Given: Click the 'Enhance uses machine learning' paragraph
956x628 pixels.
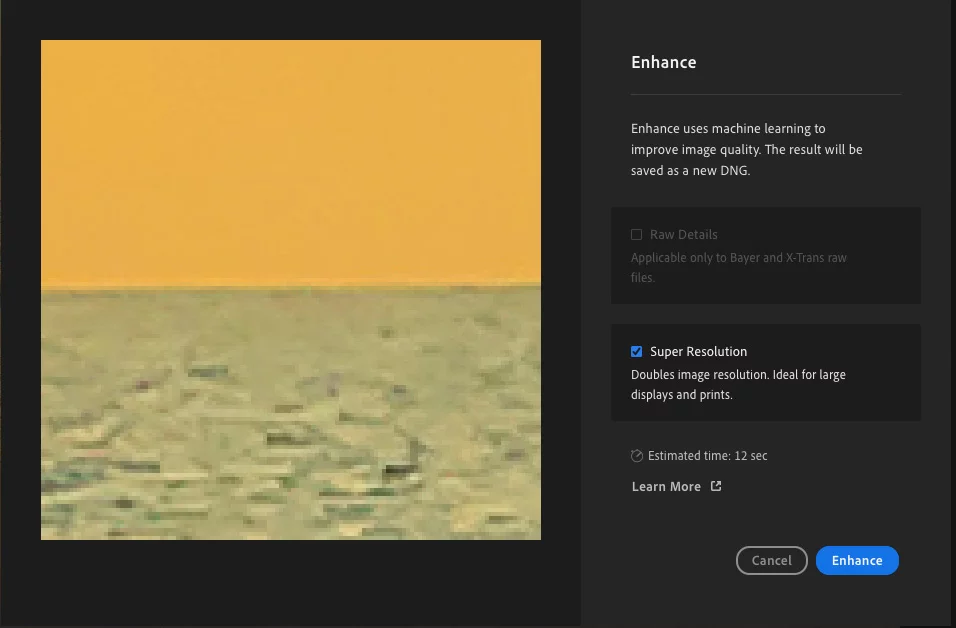Looking at the screenshot, I should pos(746,150).
